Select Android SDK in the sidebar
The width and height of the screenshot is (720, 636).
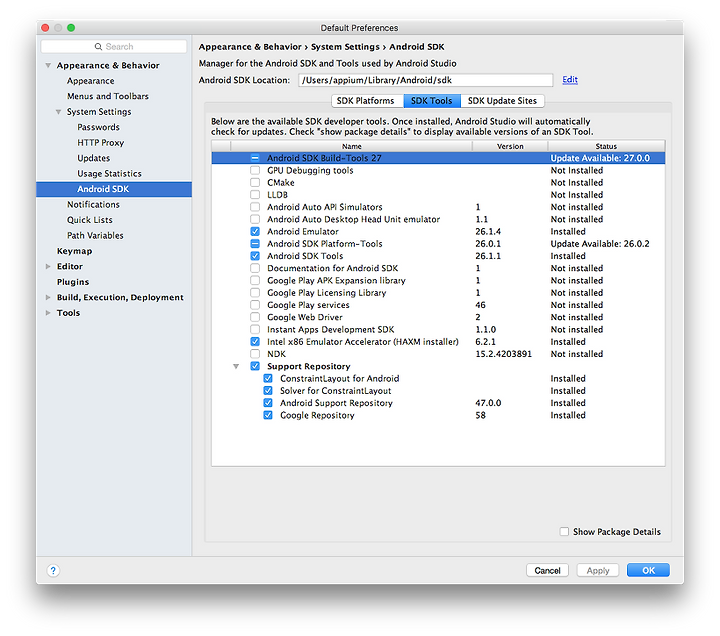pos(114,189)
